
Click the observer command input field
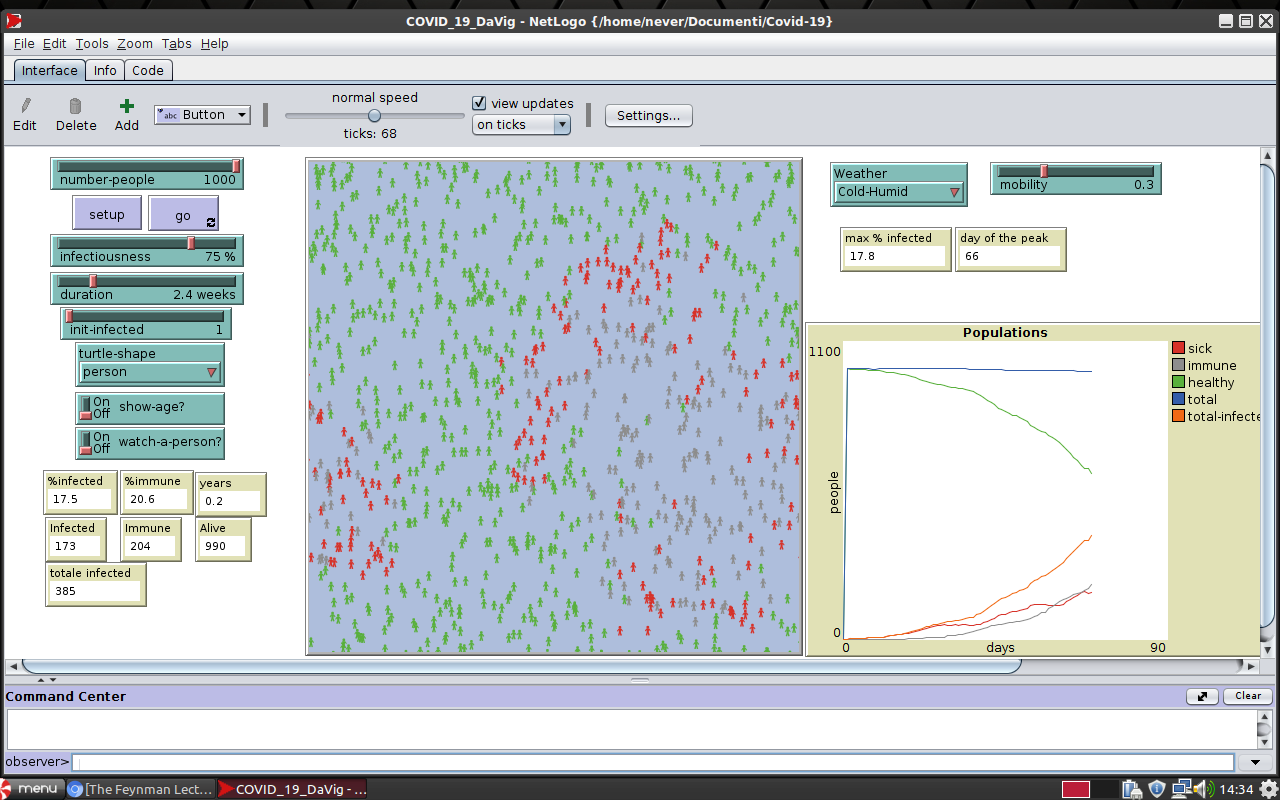click(x=650, y=762)
